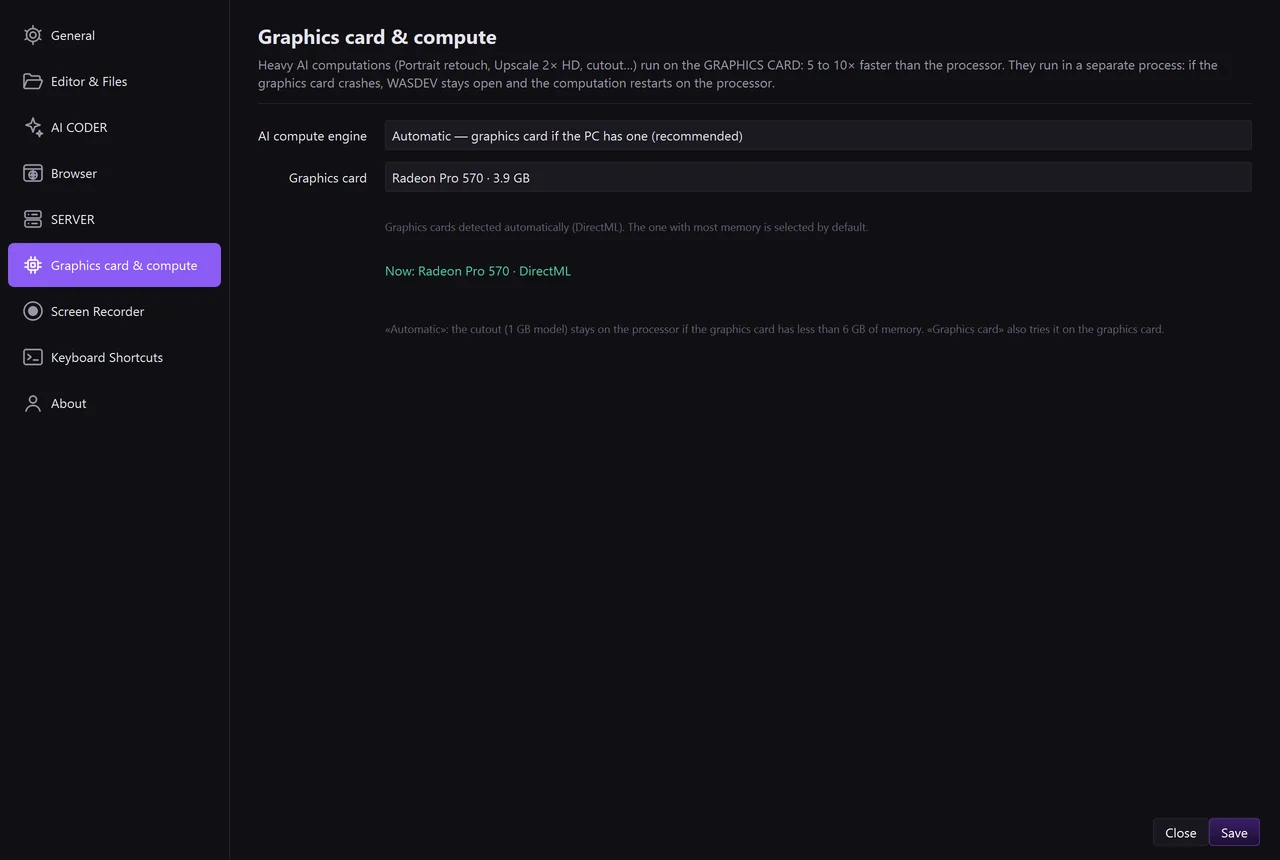Open the Browser settings page
This screenshot has height=860, width=1280.
(x=114, y=173)
